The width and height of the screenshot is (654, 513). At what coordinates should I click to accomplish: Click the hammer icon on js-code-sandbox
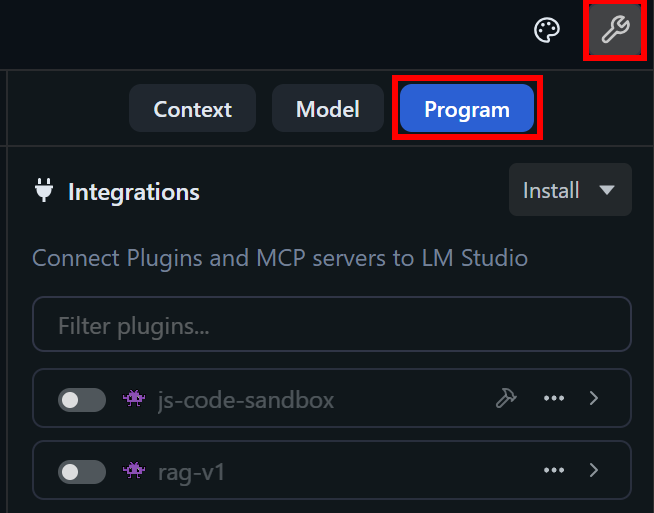coord(506,399)
